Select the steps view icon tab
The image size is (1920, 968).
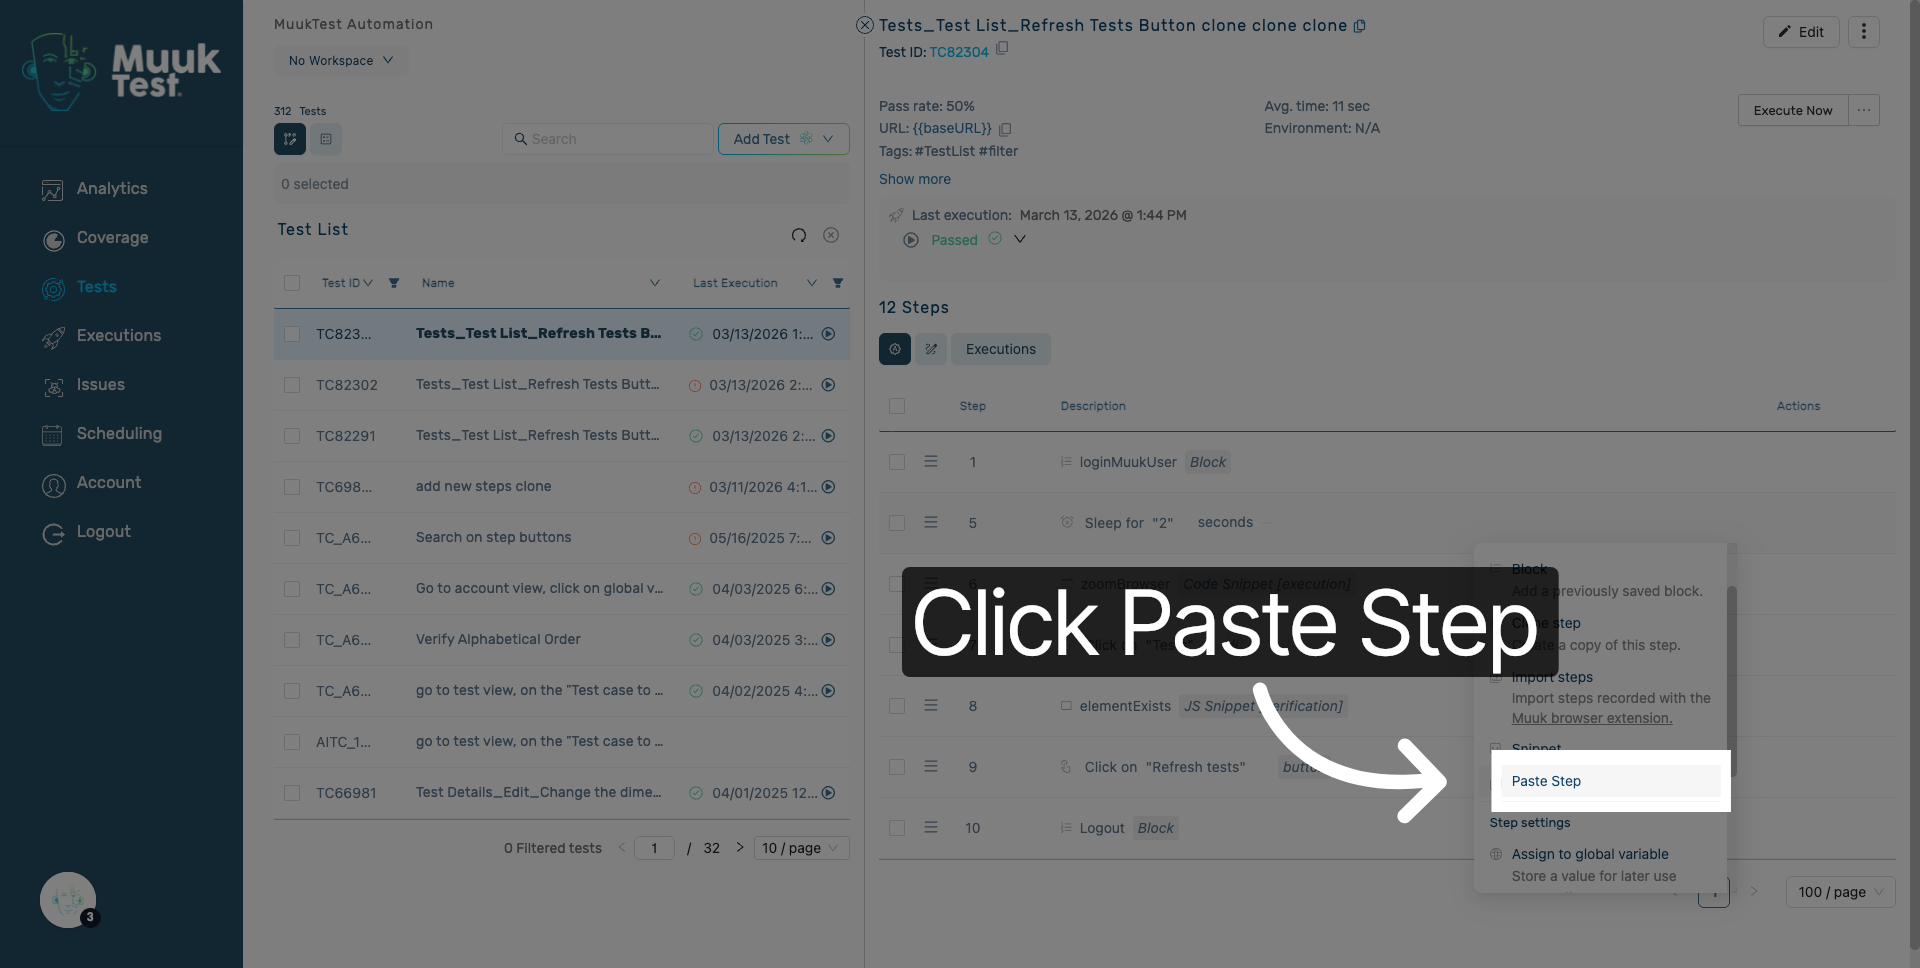(x=895, y=349)
